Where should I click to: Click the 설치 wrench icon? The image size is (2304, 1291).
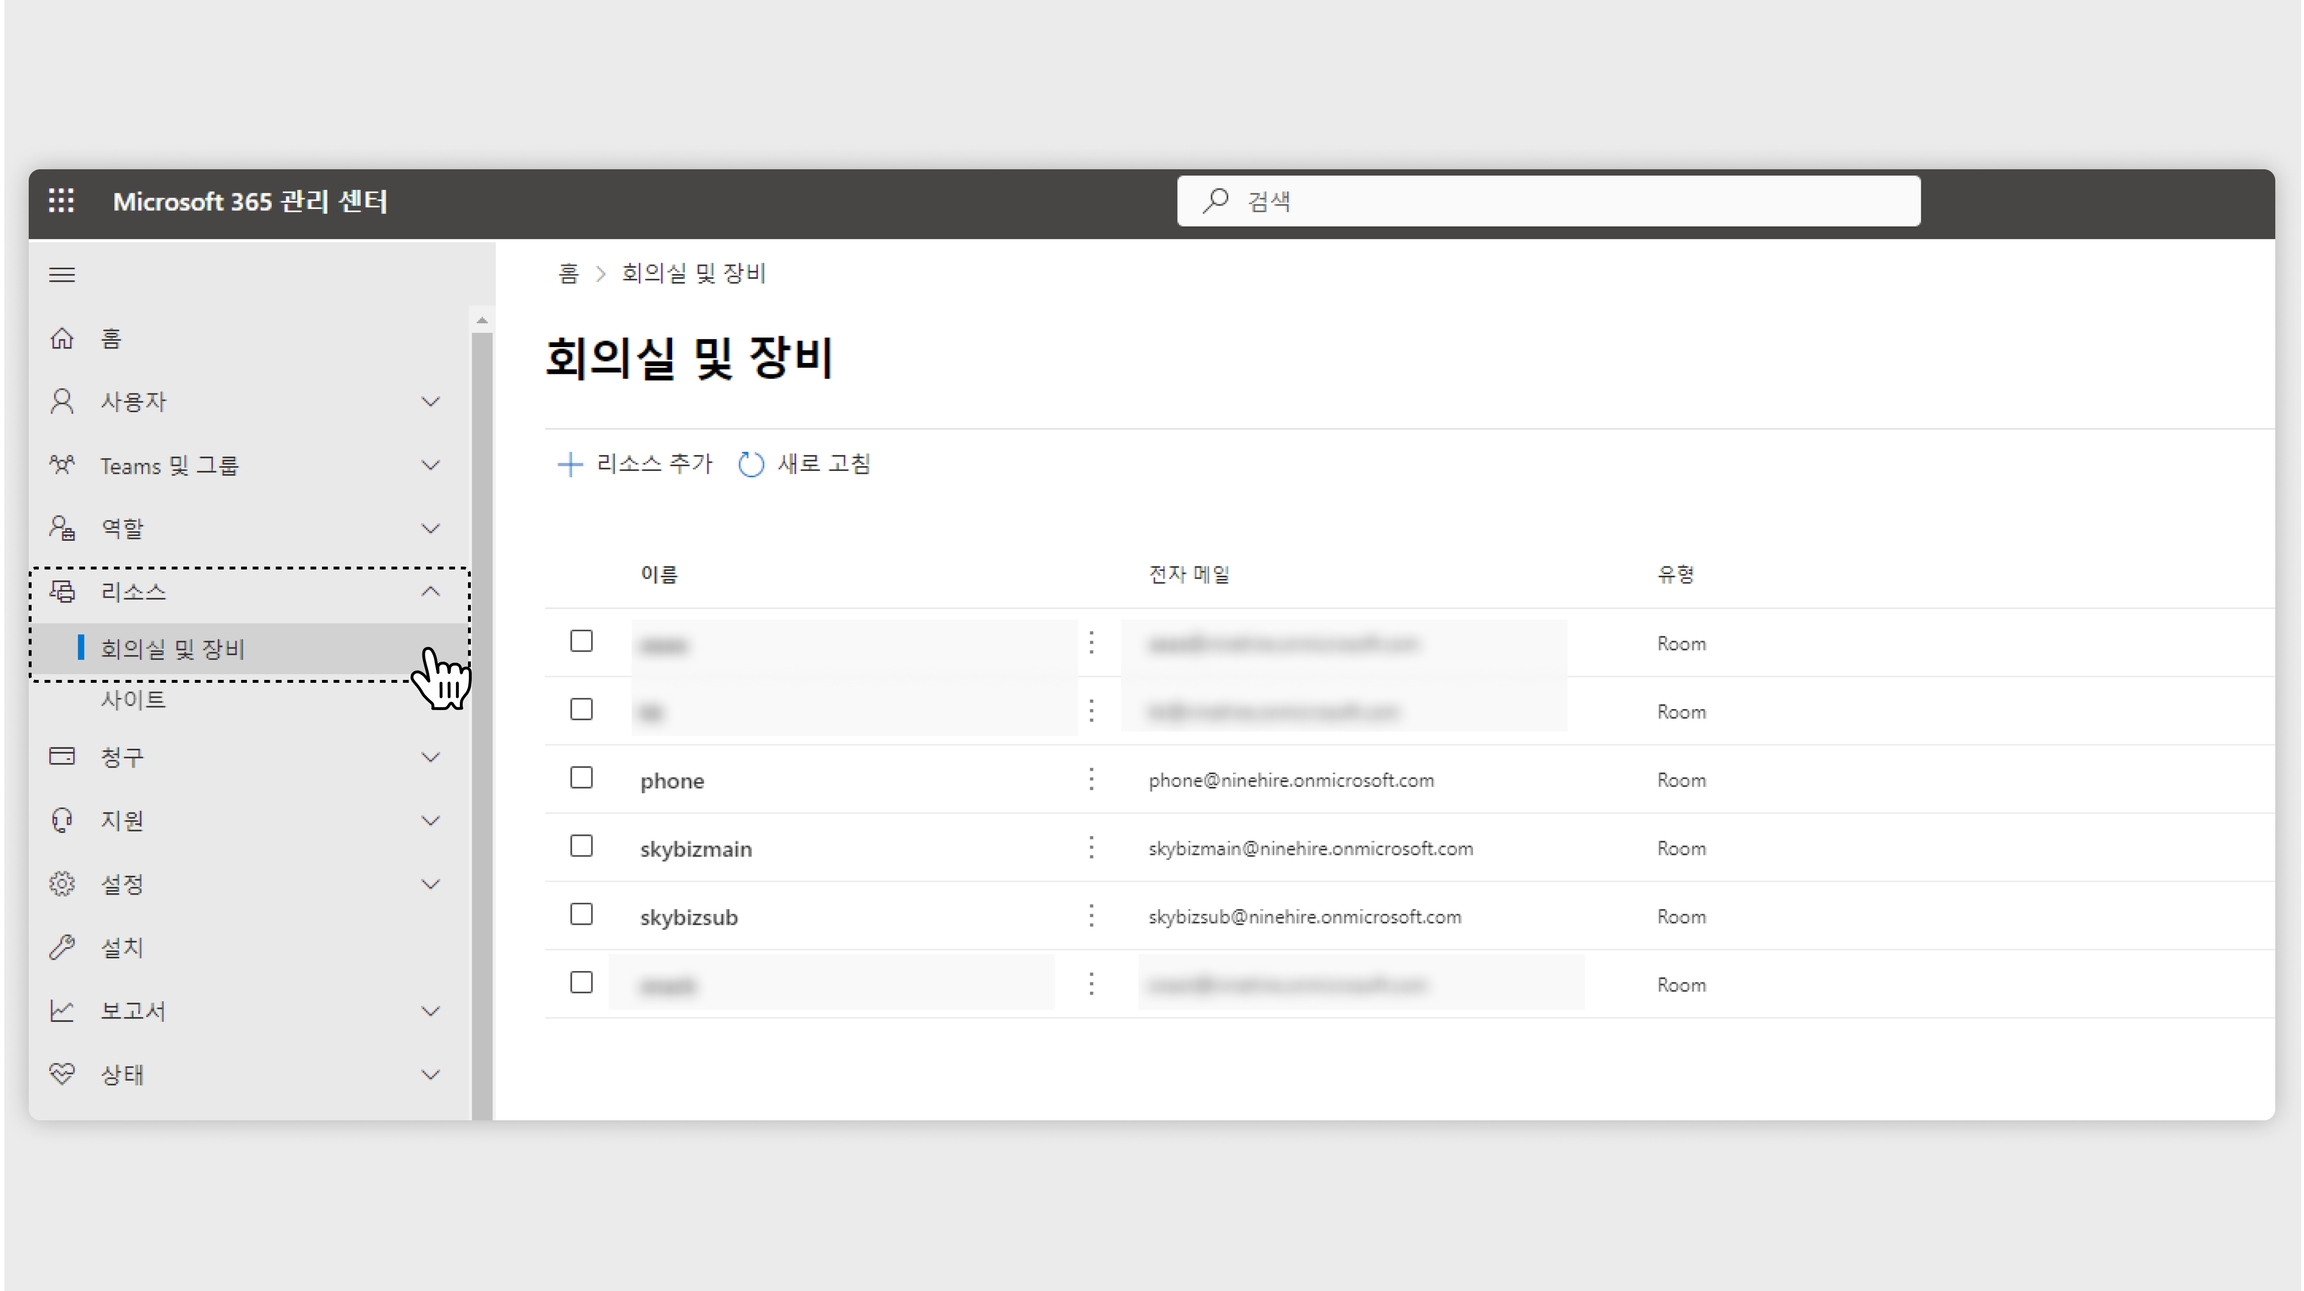coord(62,947)
